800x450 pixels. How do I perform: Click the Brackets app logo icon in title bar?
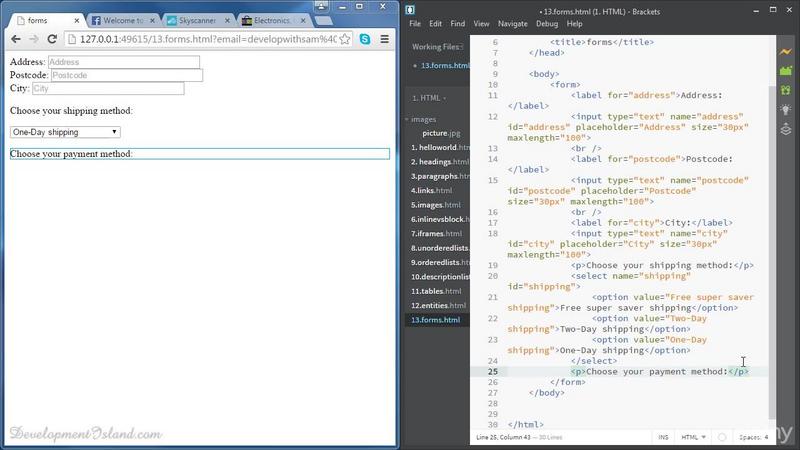[410, 10]
